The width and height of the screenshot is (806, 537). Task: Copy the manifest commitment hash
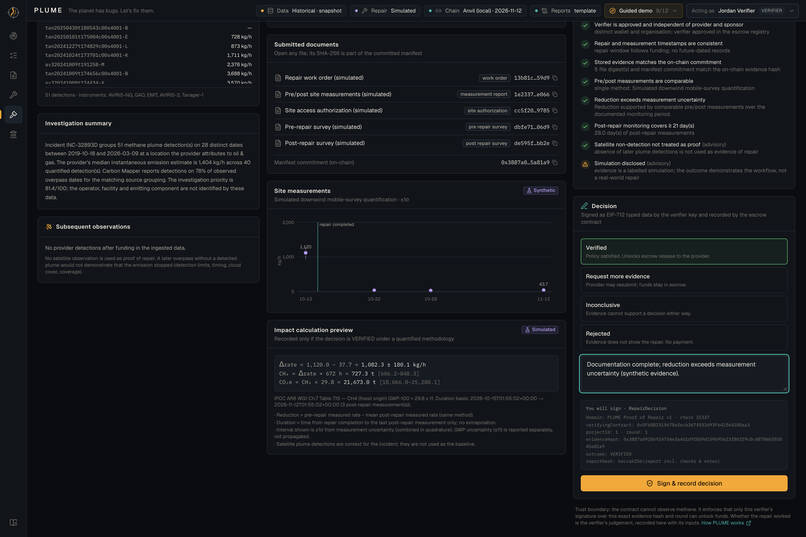tap(555, 163)
